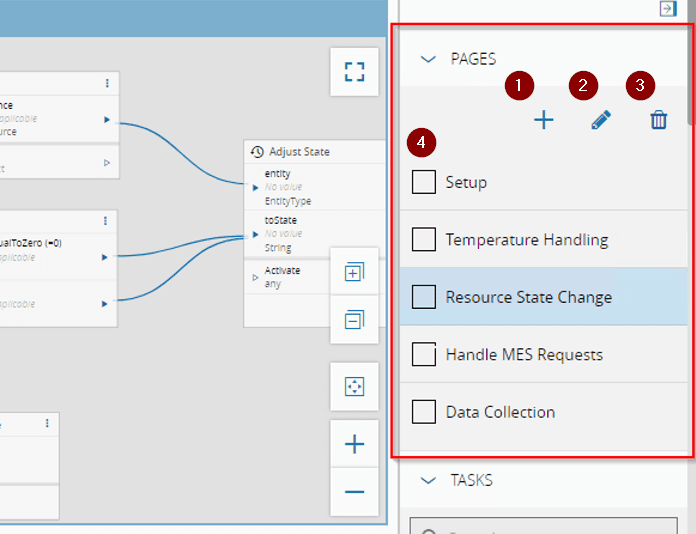Collapse the PAGES section chevron
Image resolution: width=696 pixels, height=534 pixels.
tap(429, 59)
